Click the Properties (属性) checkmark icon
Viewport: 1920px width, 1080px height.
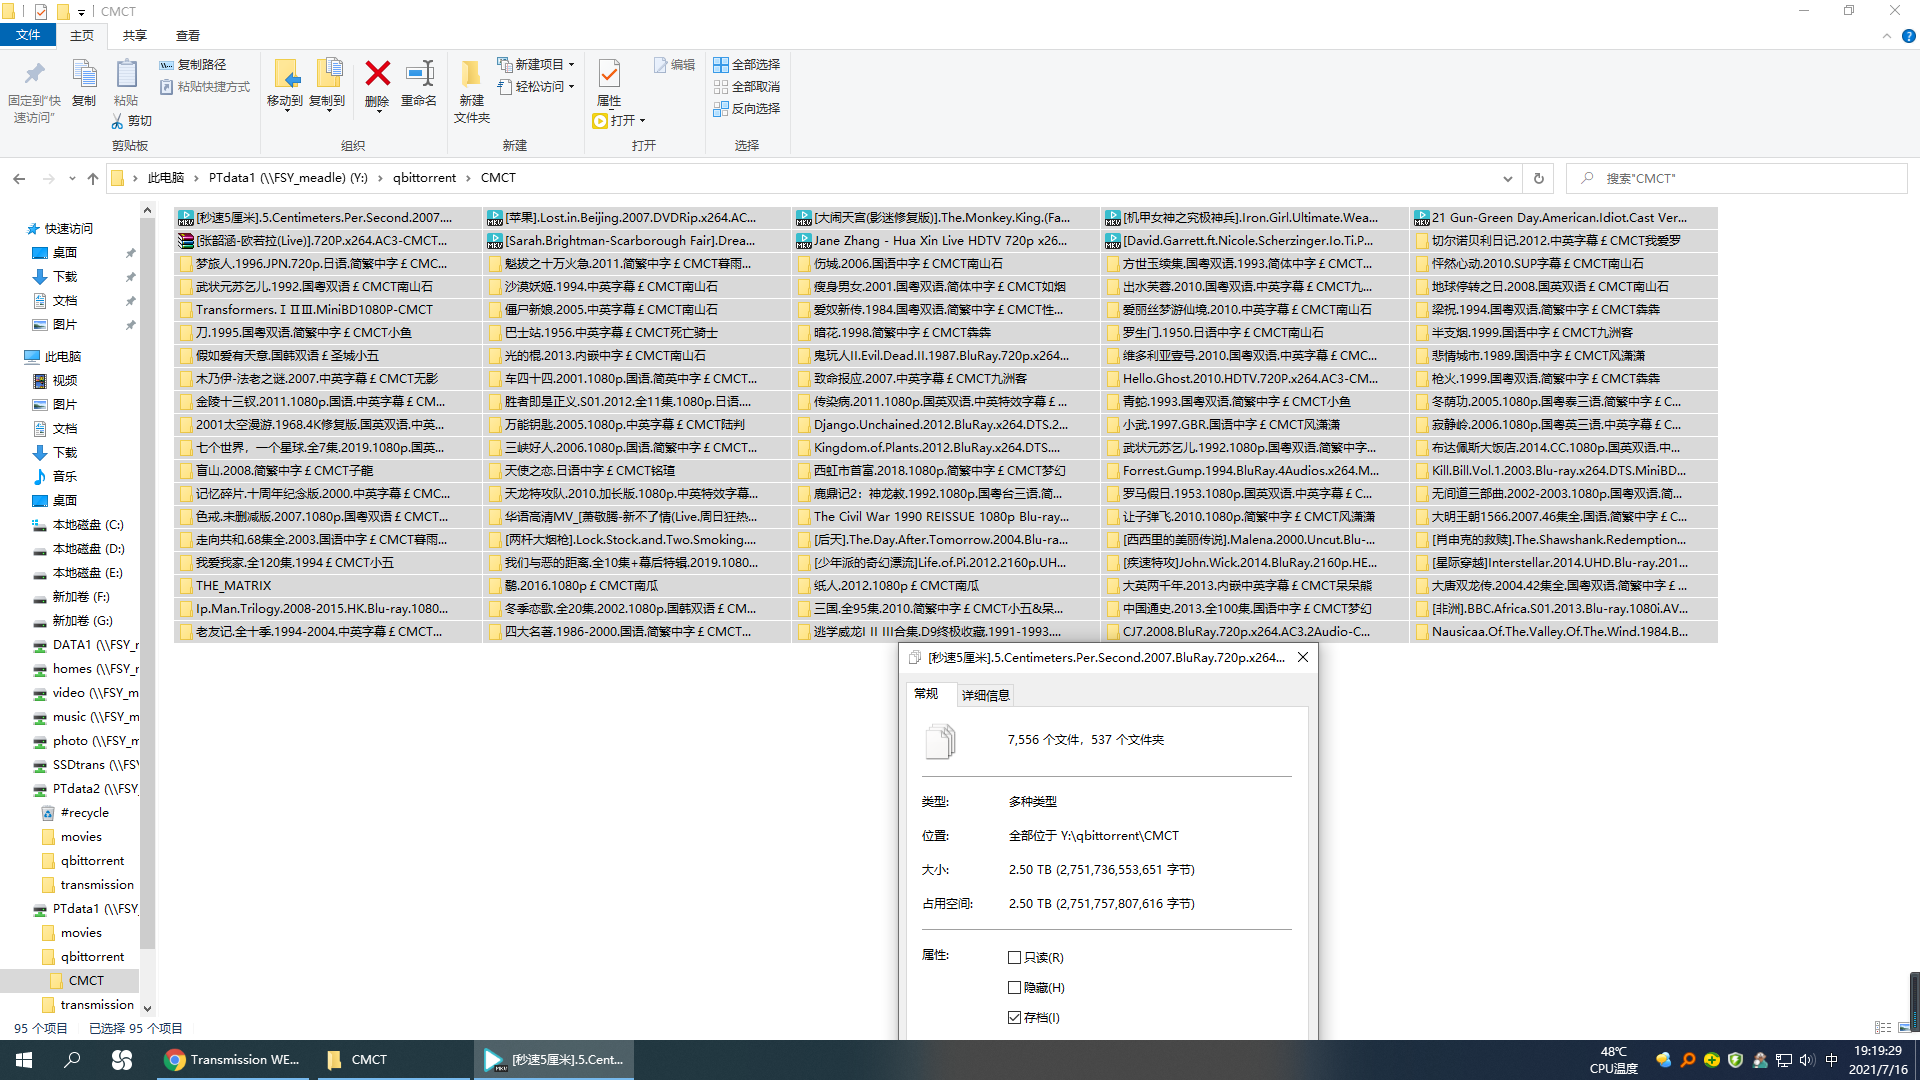[x=609, y=74]
